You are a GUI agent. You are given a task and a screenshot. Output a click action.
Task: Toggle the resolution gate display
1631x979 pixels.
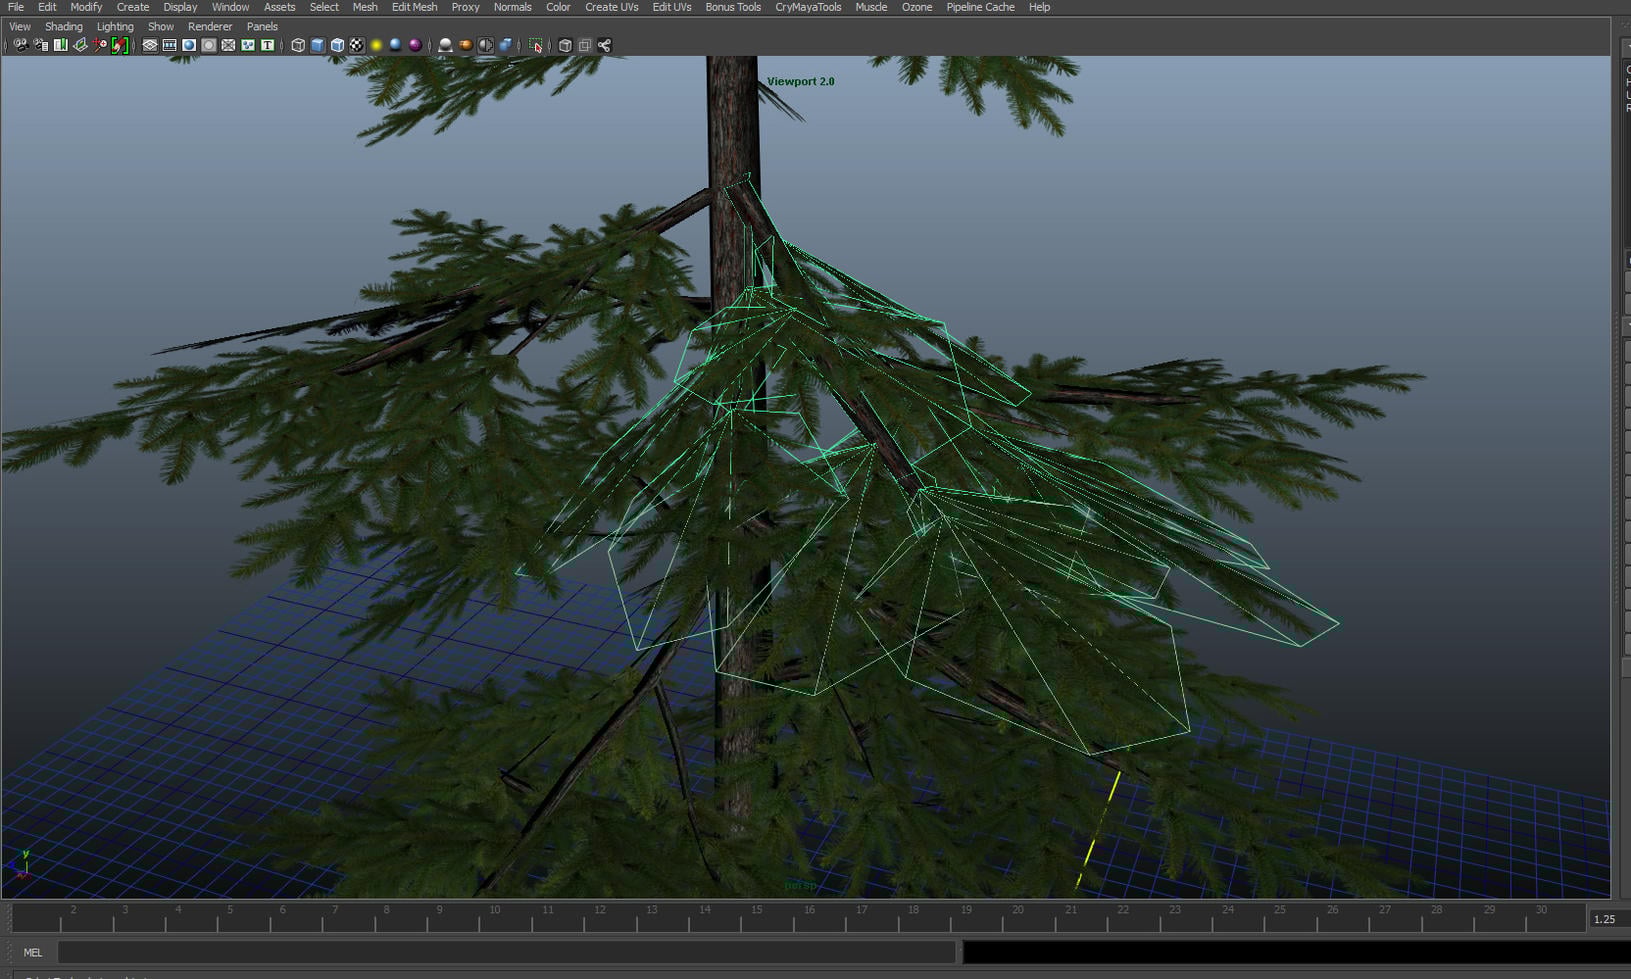(189, 45)
